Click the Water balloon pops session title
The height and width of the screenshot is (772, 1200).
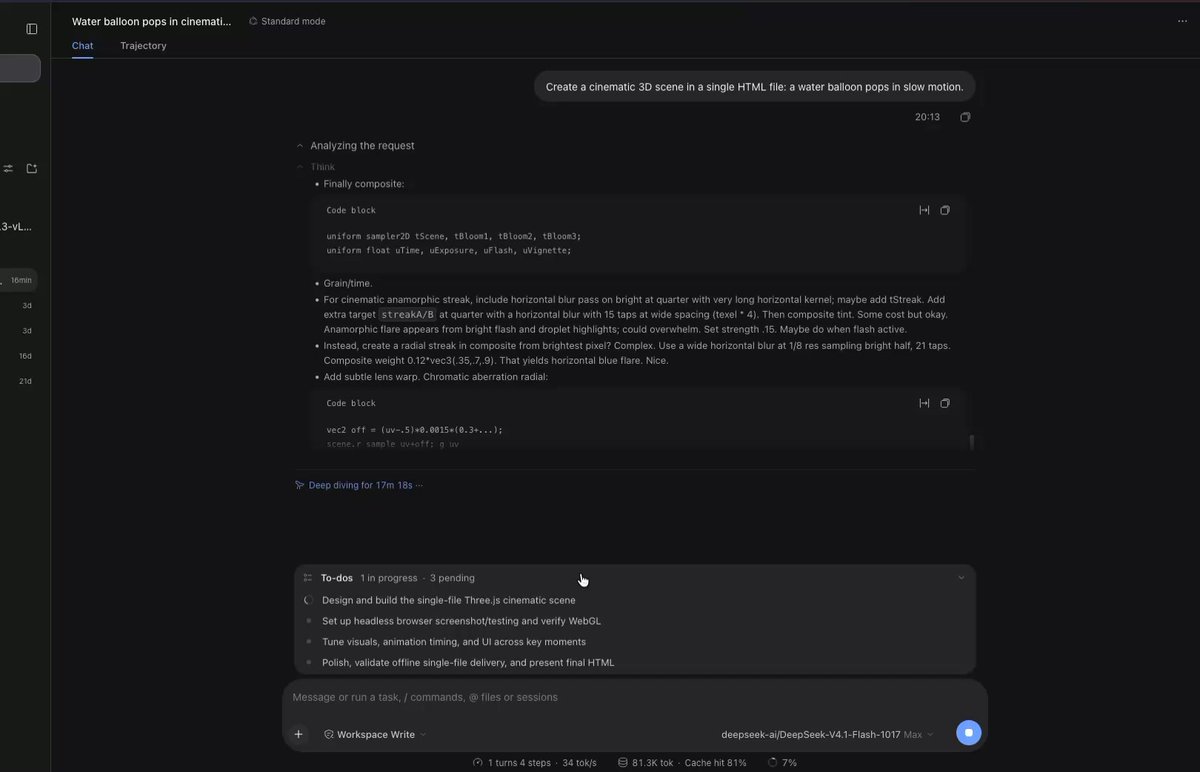click(x=151, y=21)
